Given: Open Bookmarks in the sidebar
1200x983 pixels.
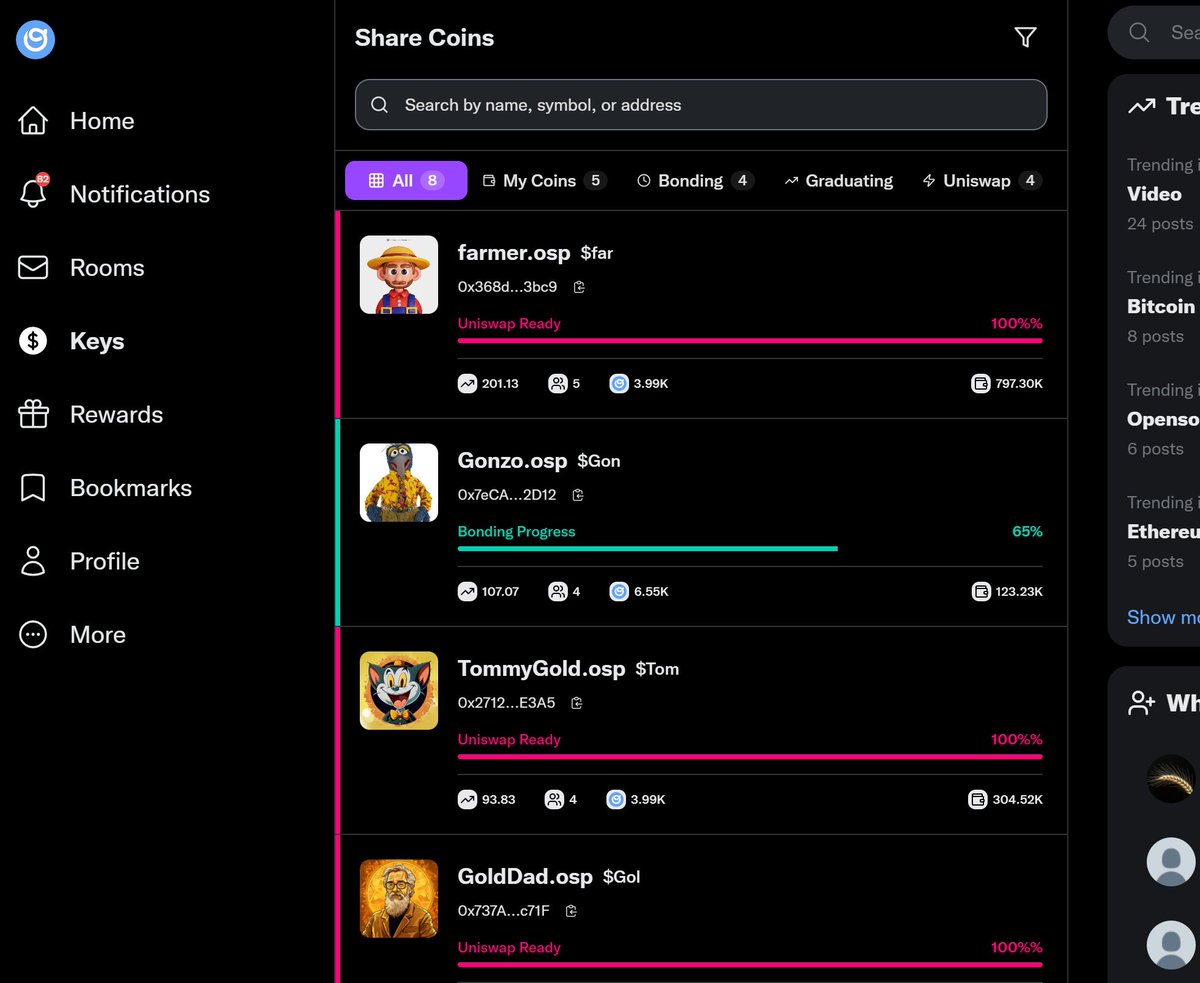Looking at the screenshot, I should 105,488.
